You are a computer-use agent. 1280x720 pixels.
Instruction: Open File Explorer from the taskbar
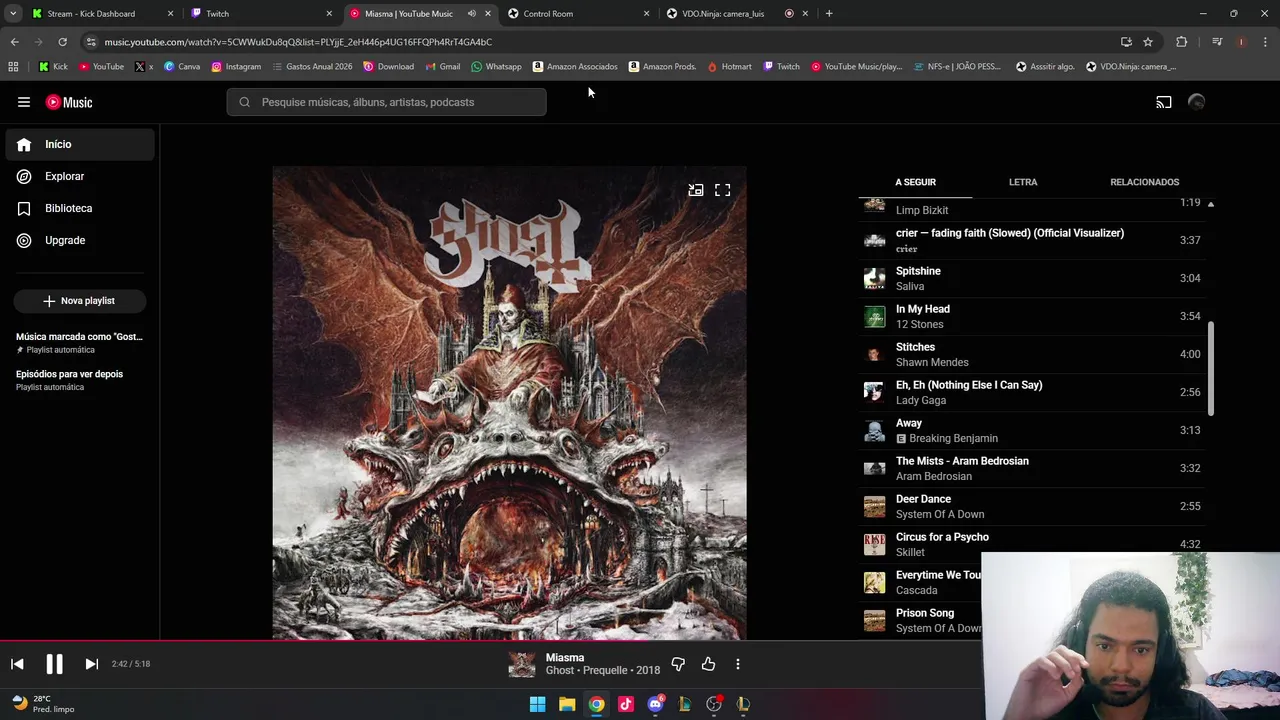point(567,704)
